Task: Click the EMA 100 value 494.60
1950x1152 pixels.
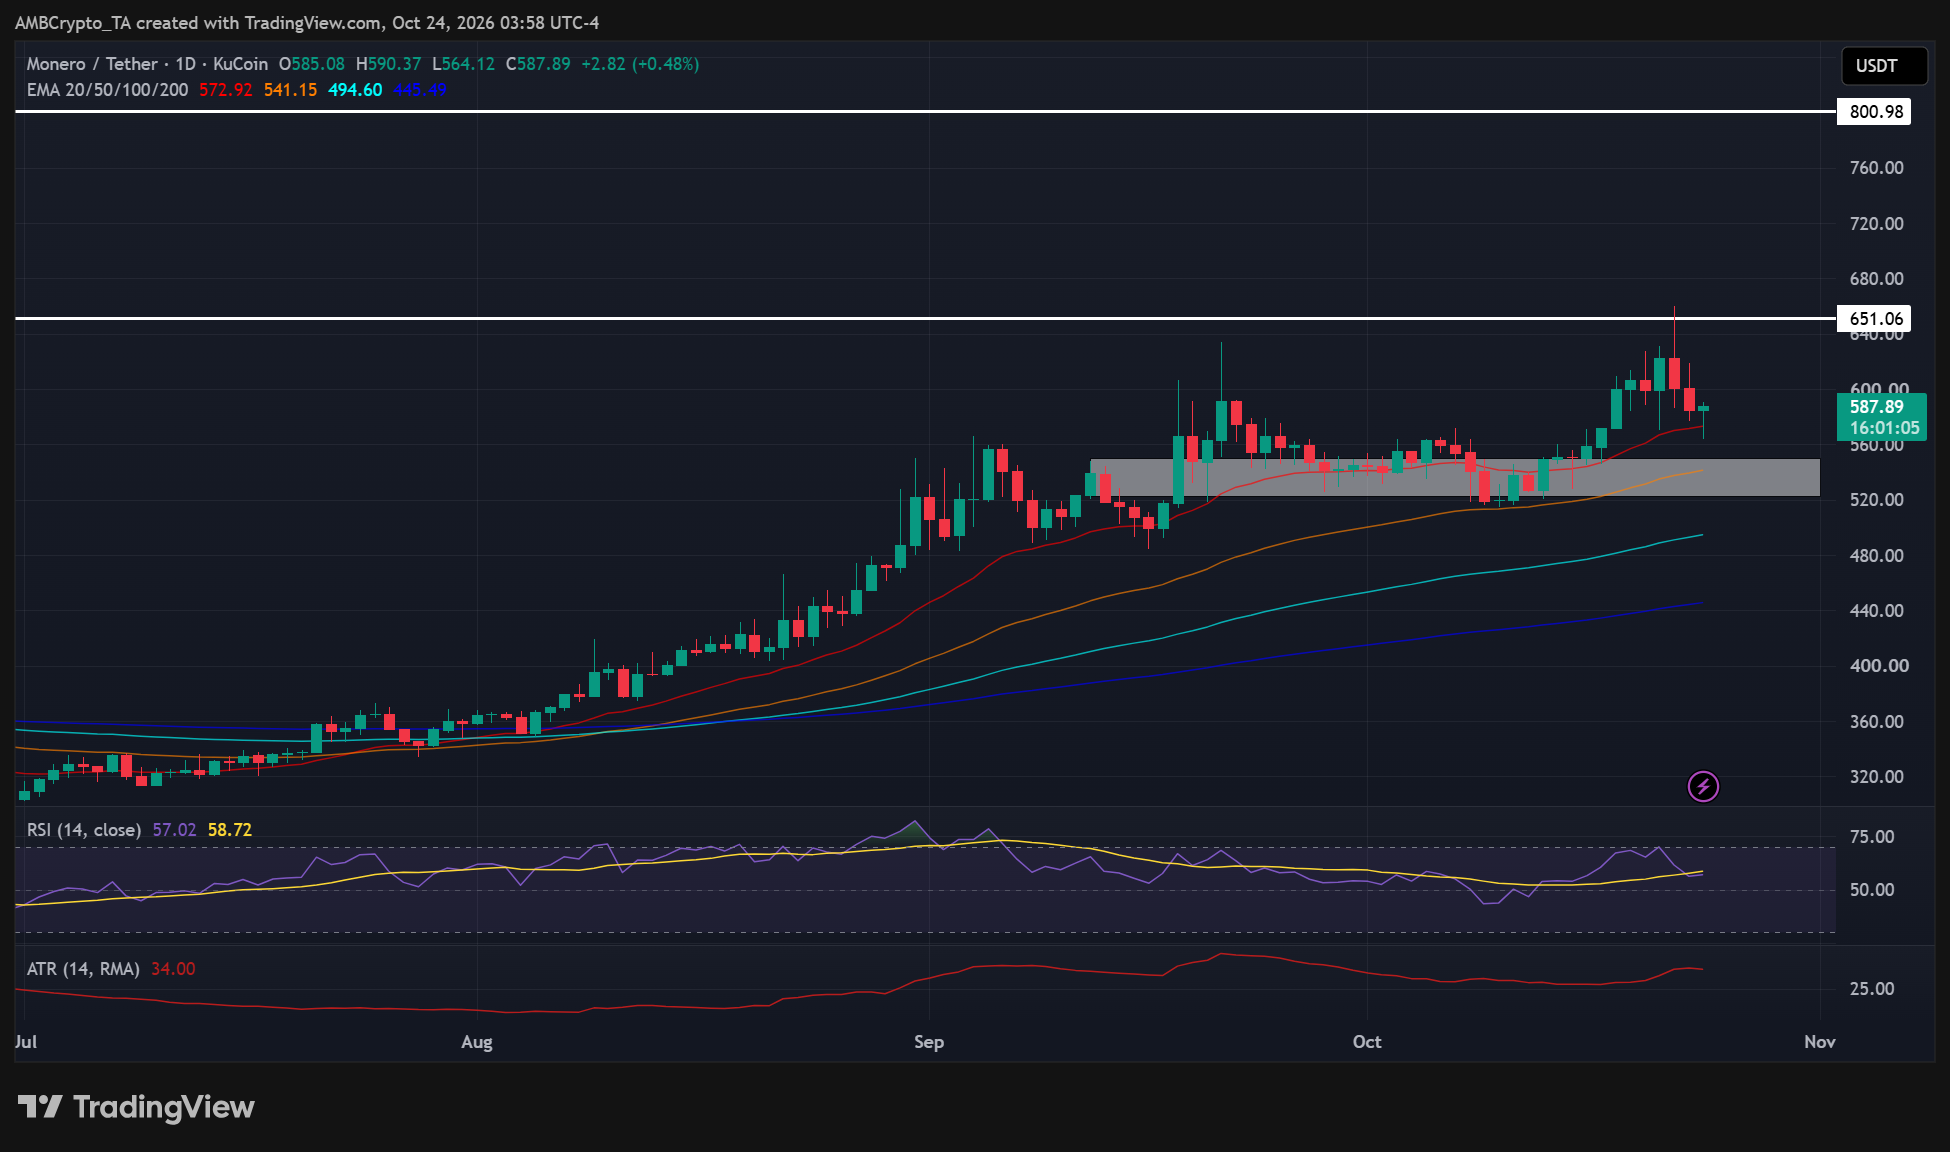Action: click(x=355, y=90)
